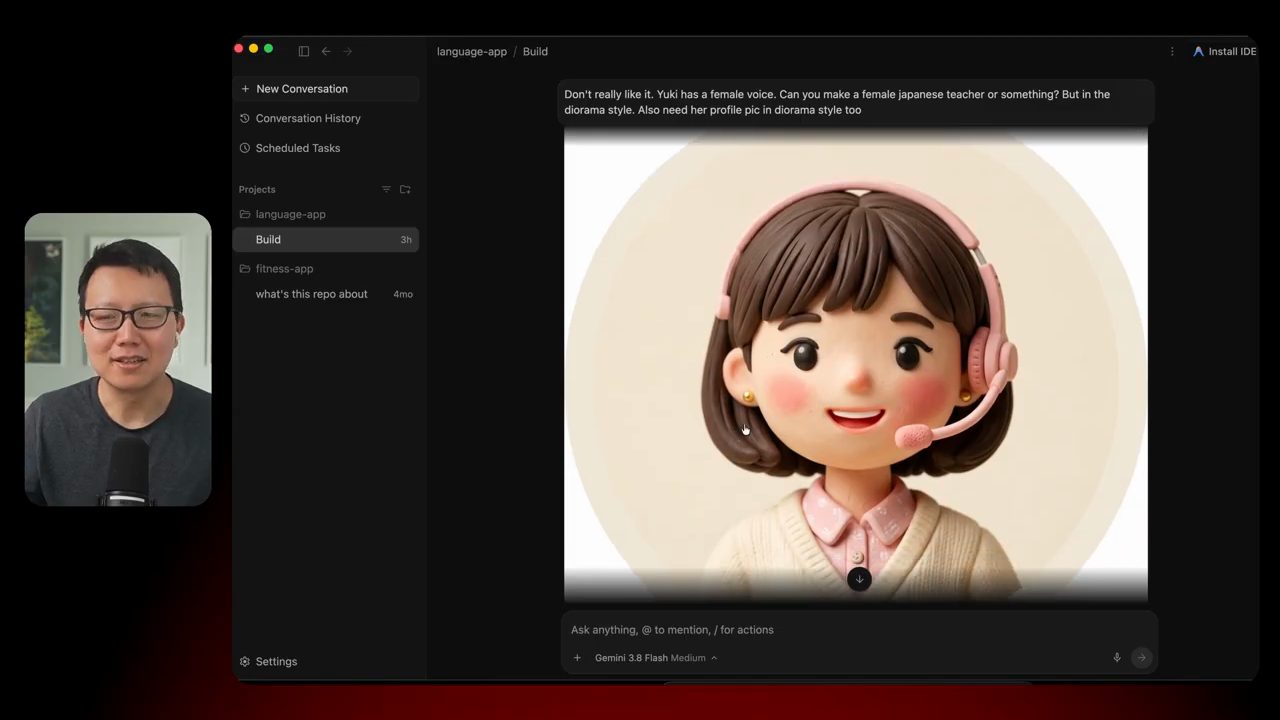This screenshot has width=1280, height=720.
Task: Open the Gemini 3.8 Flash model dropdown
Action: (656, 657)
